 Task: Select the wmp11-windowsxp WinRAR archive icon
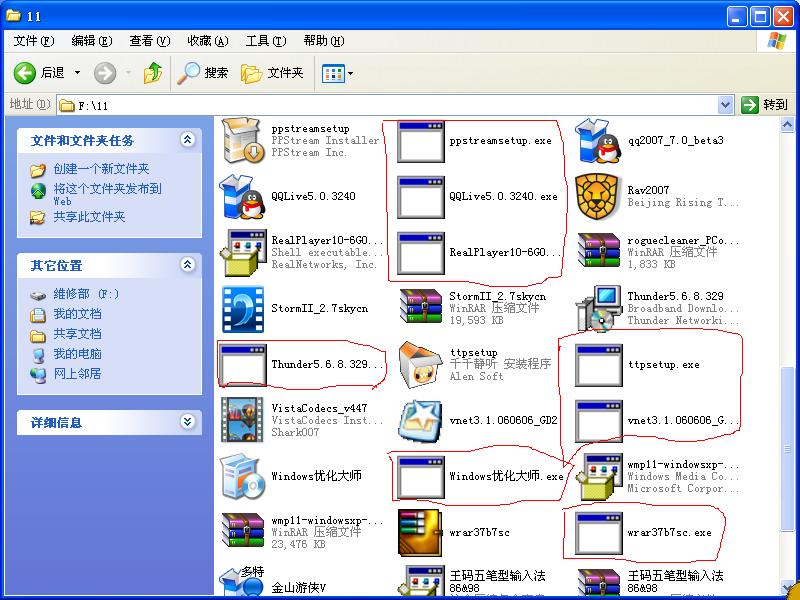(x=243, y=531)
